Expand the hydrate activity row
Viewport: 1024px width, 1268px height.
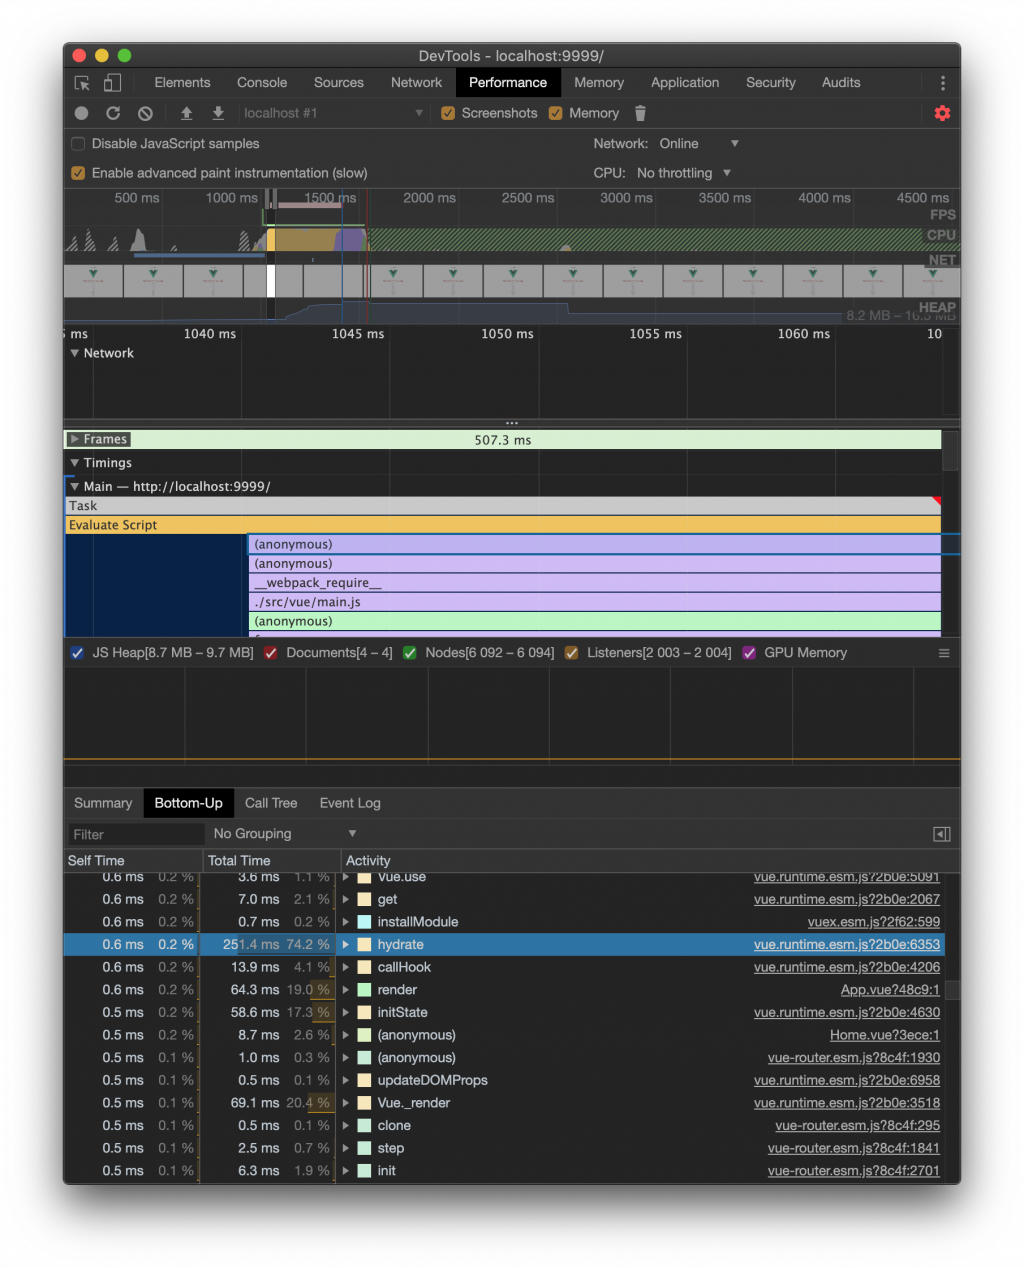tap(346, 944)
